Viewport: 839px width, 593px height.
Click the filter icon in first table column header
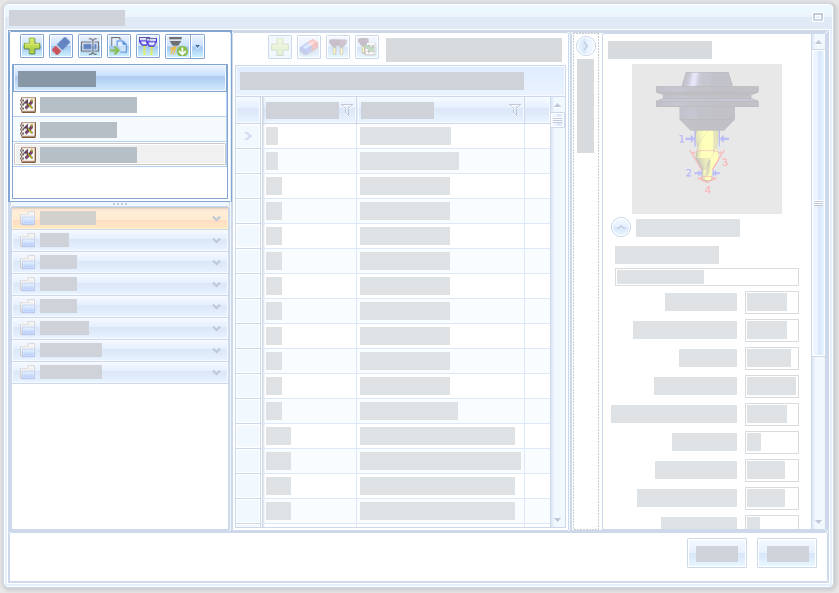tap(347, 110)
